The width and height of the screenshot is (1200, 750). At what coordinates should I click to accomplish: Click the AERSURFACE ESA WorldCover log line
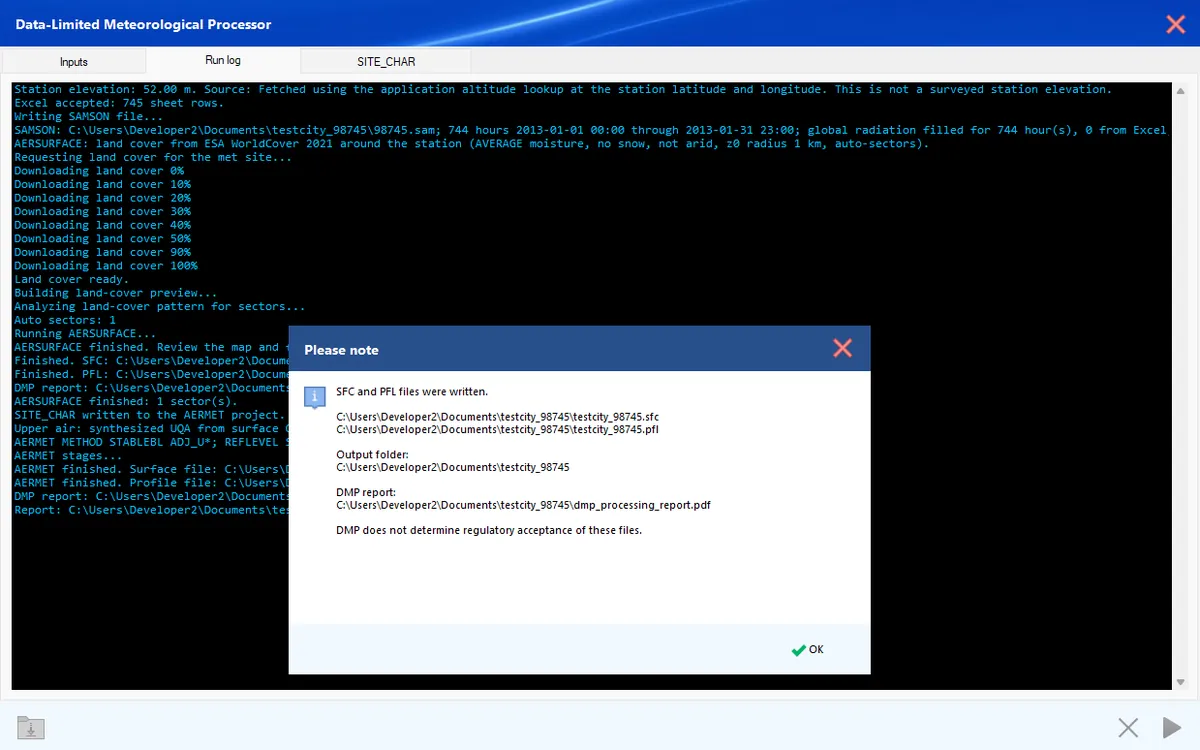pos(471,144)
